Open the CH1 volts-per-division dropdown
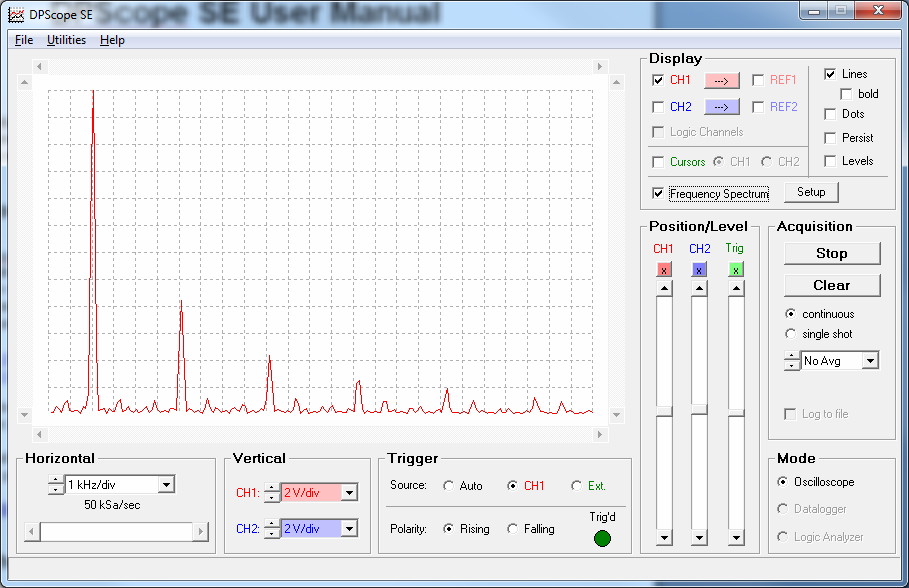The width and height of the screenshot is (909, 588). tap(351, 492)
